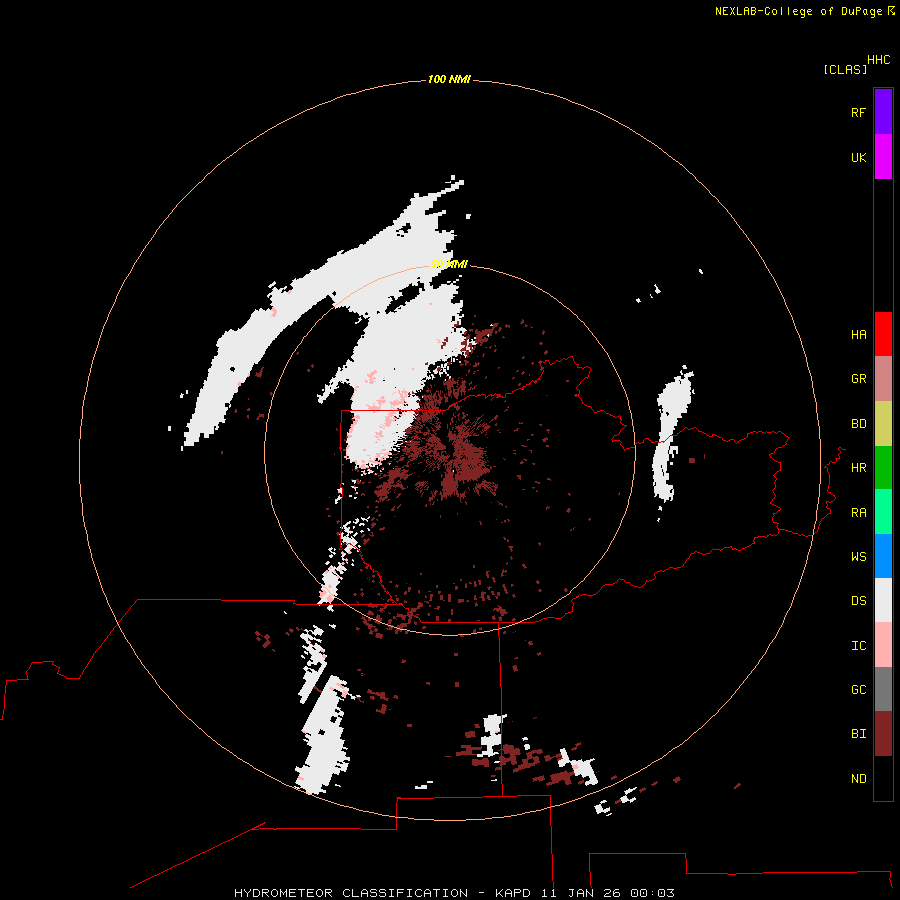Select the GC gray legend swatch
This screenshot has height=900, width=900.
click(x=883, y=689)
